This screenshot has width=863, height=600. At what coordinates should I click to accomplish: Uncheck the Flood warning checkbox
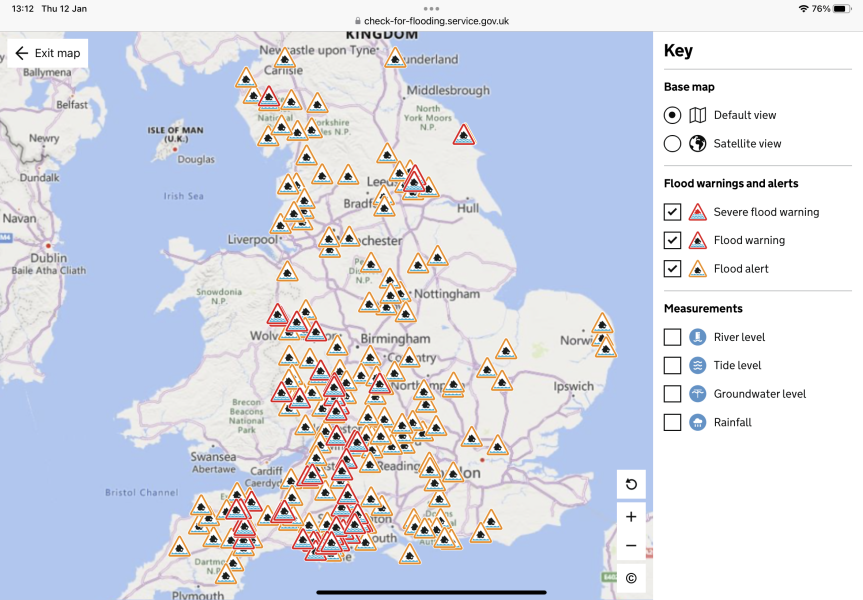tap(672, 240)
